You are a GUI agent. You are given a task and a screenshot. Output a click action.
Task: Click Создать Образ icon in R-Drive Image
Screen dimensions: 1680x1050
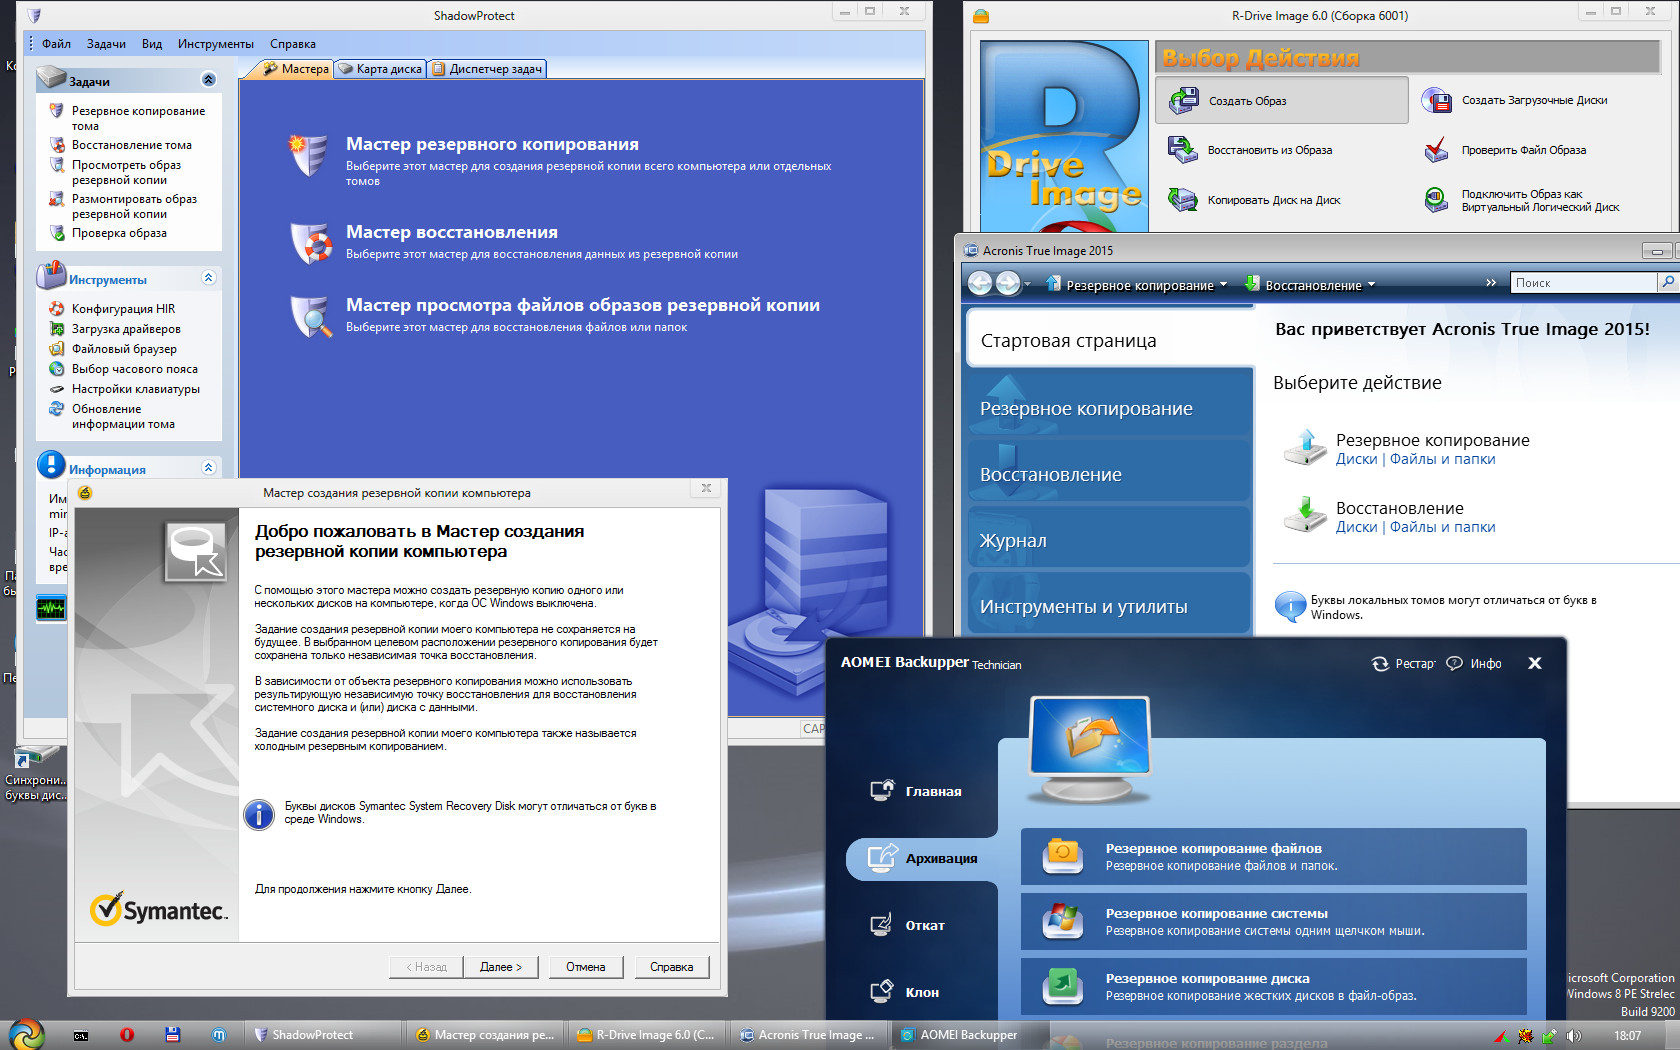click(1184, 100)
